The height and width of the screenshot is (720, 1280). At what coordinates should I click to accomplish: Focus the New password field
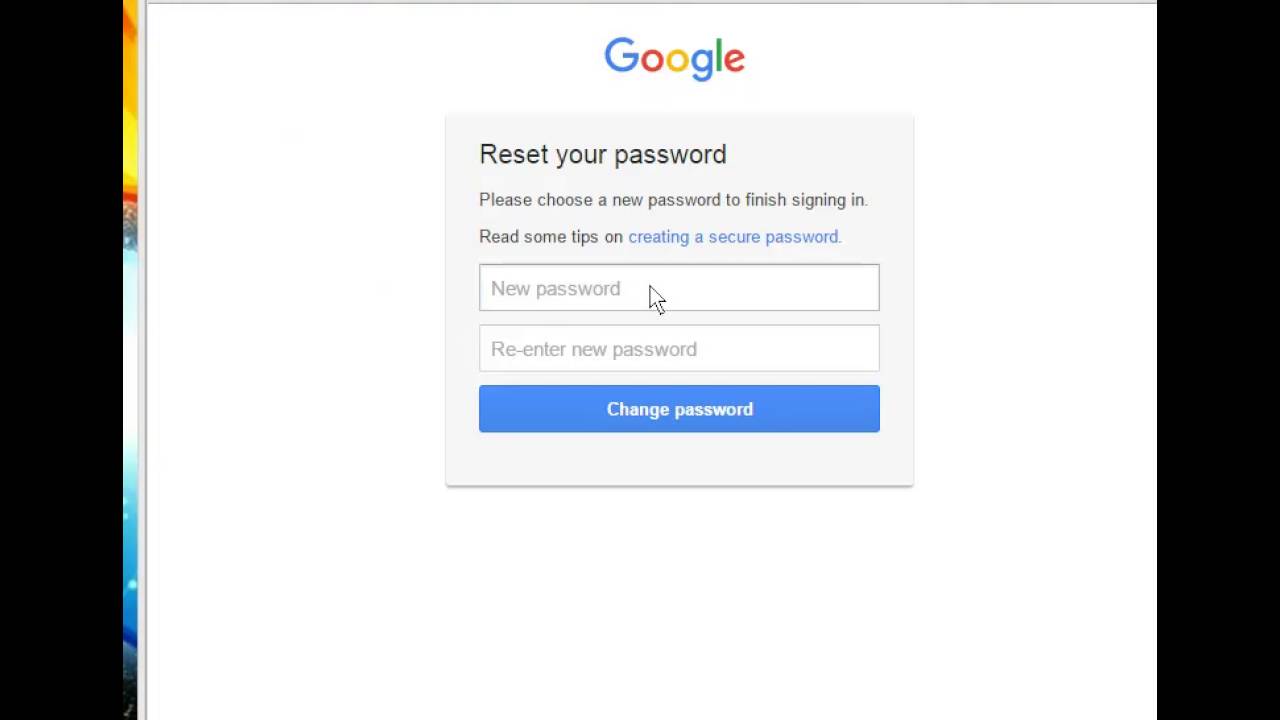[x=679, y=288]
